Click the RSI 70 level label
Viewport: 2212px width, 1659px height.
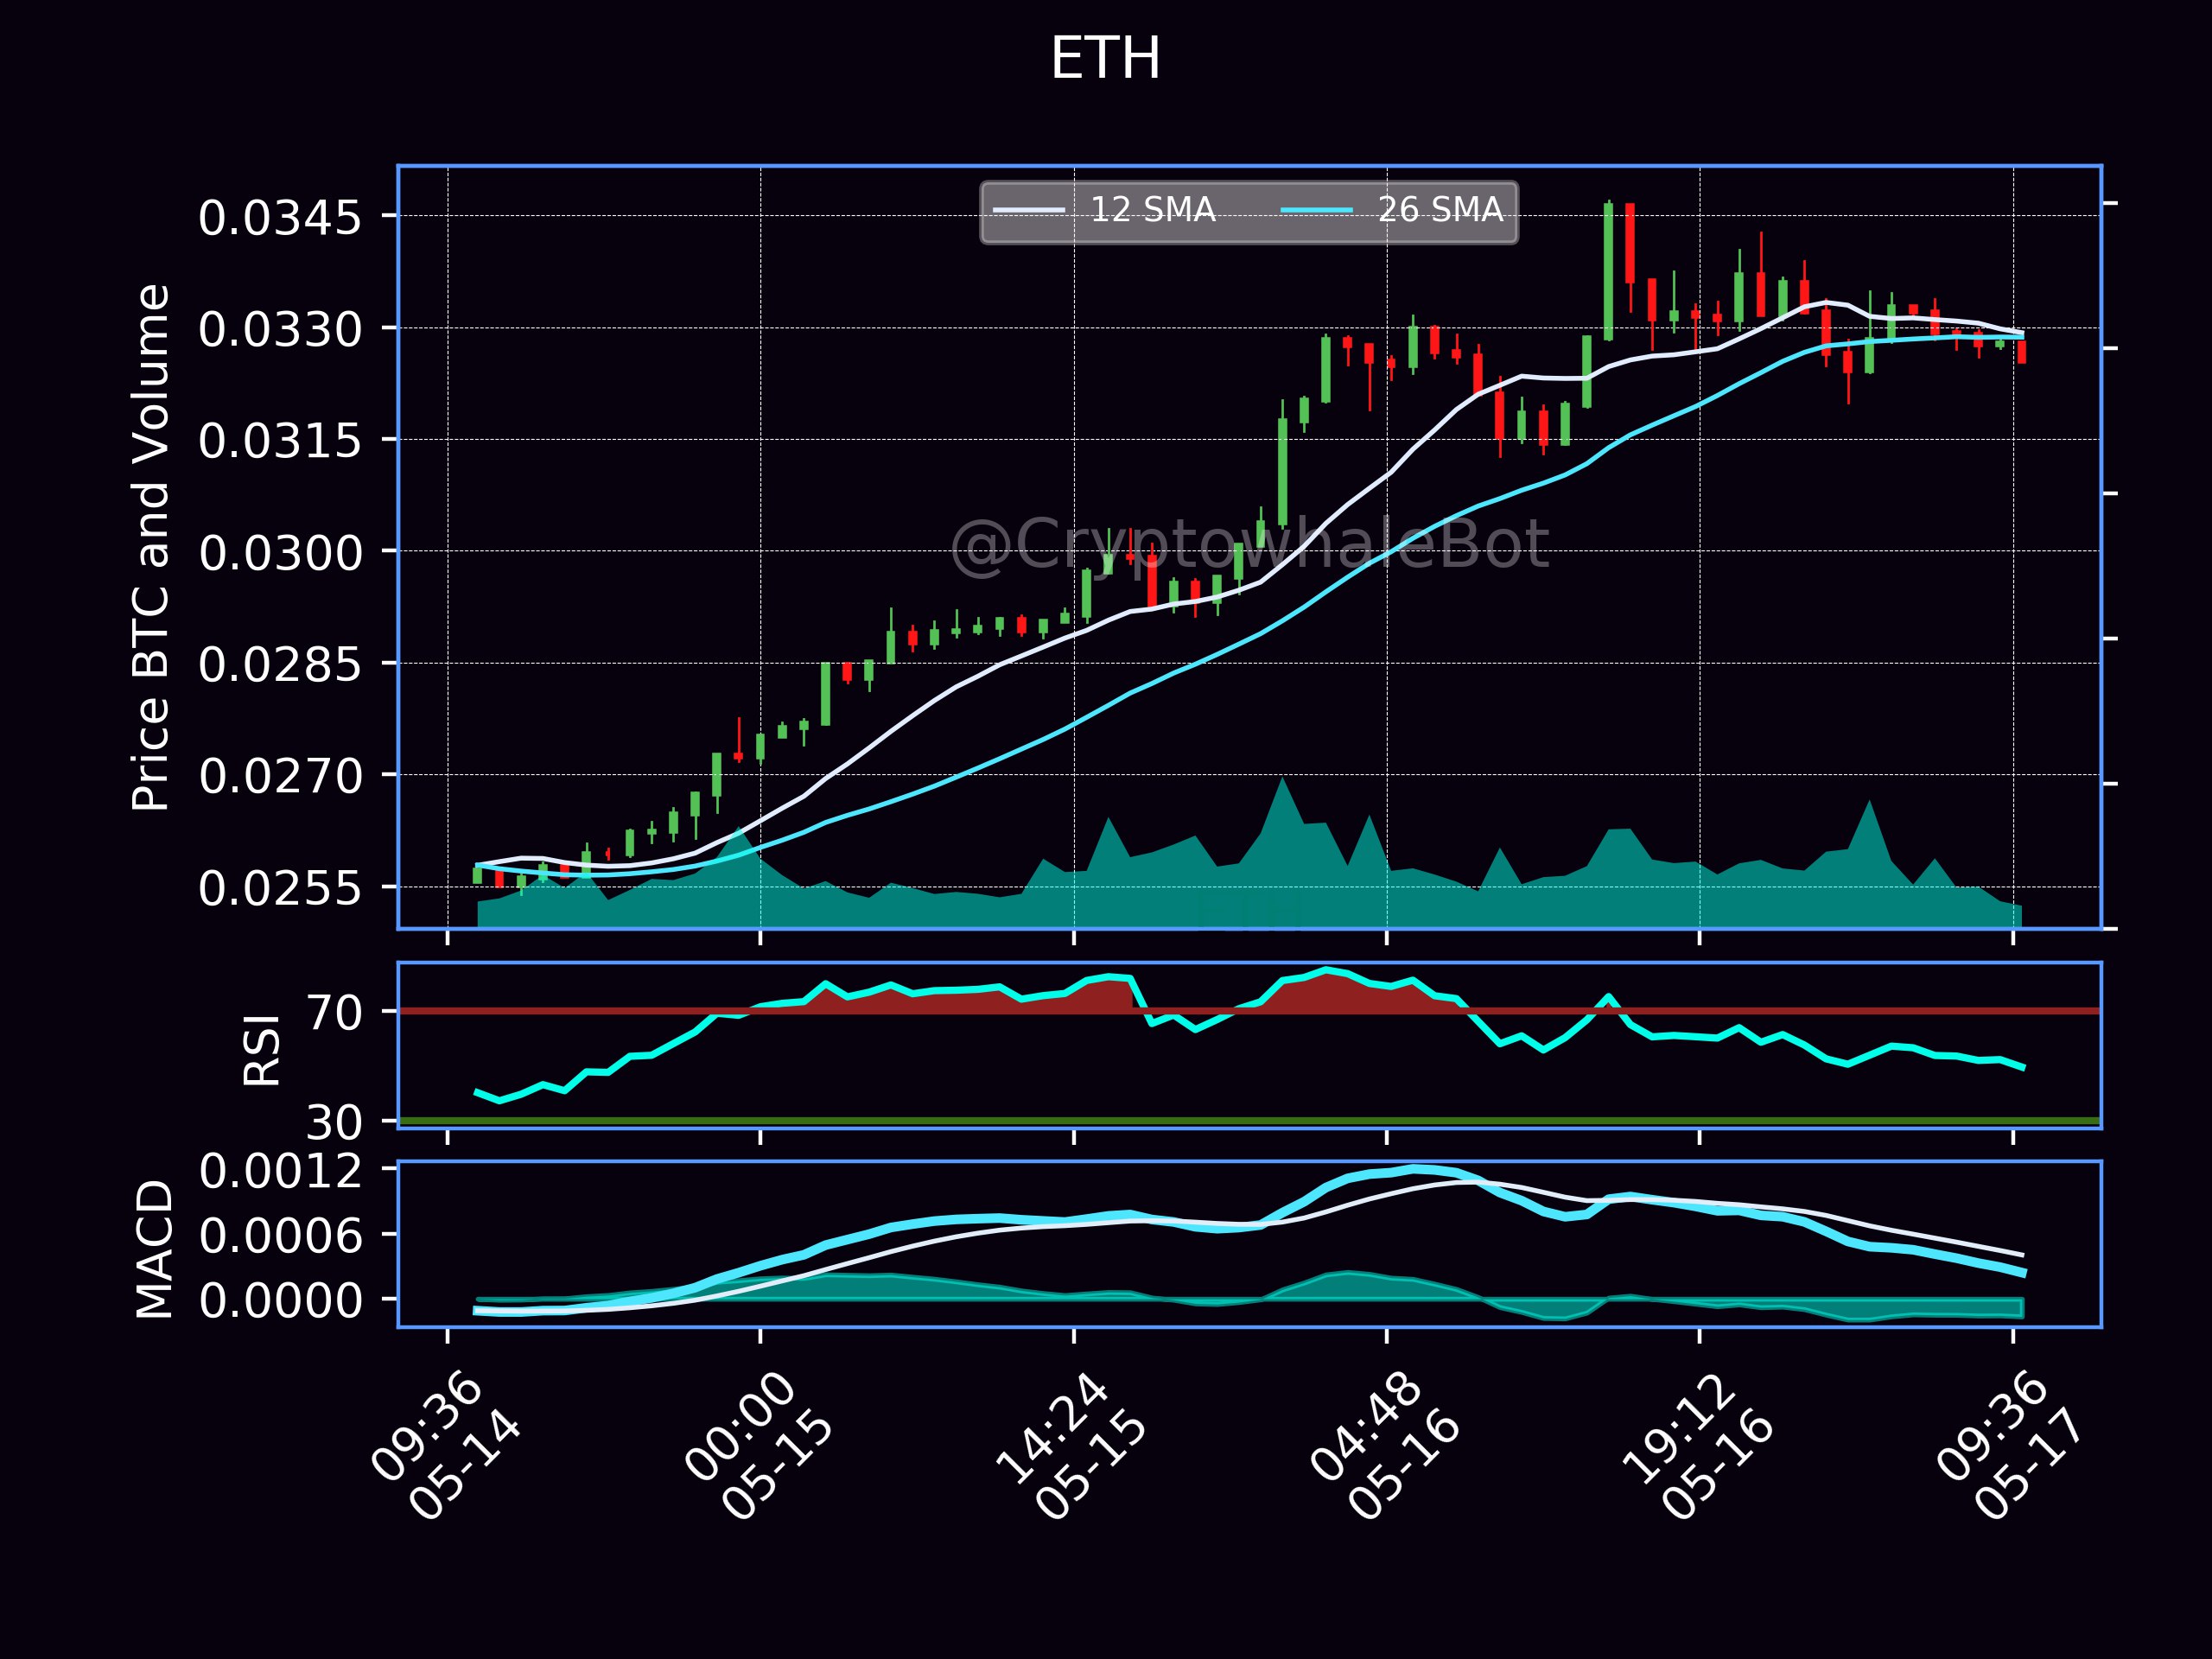334,1013
